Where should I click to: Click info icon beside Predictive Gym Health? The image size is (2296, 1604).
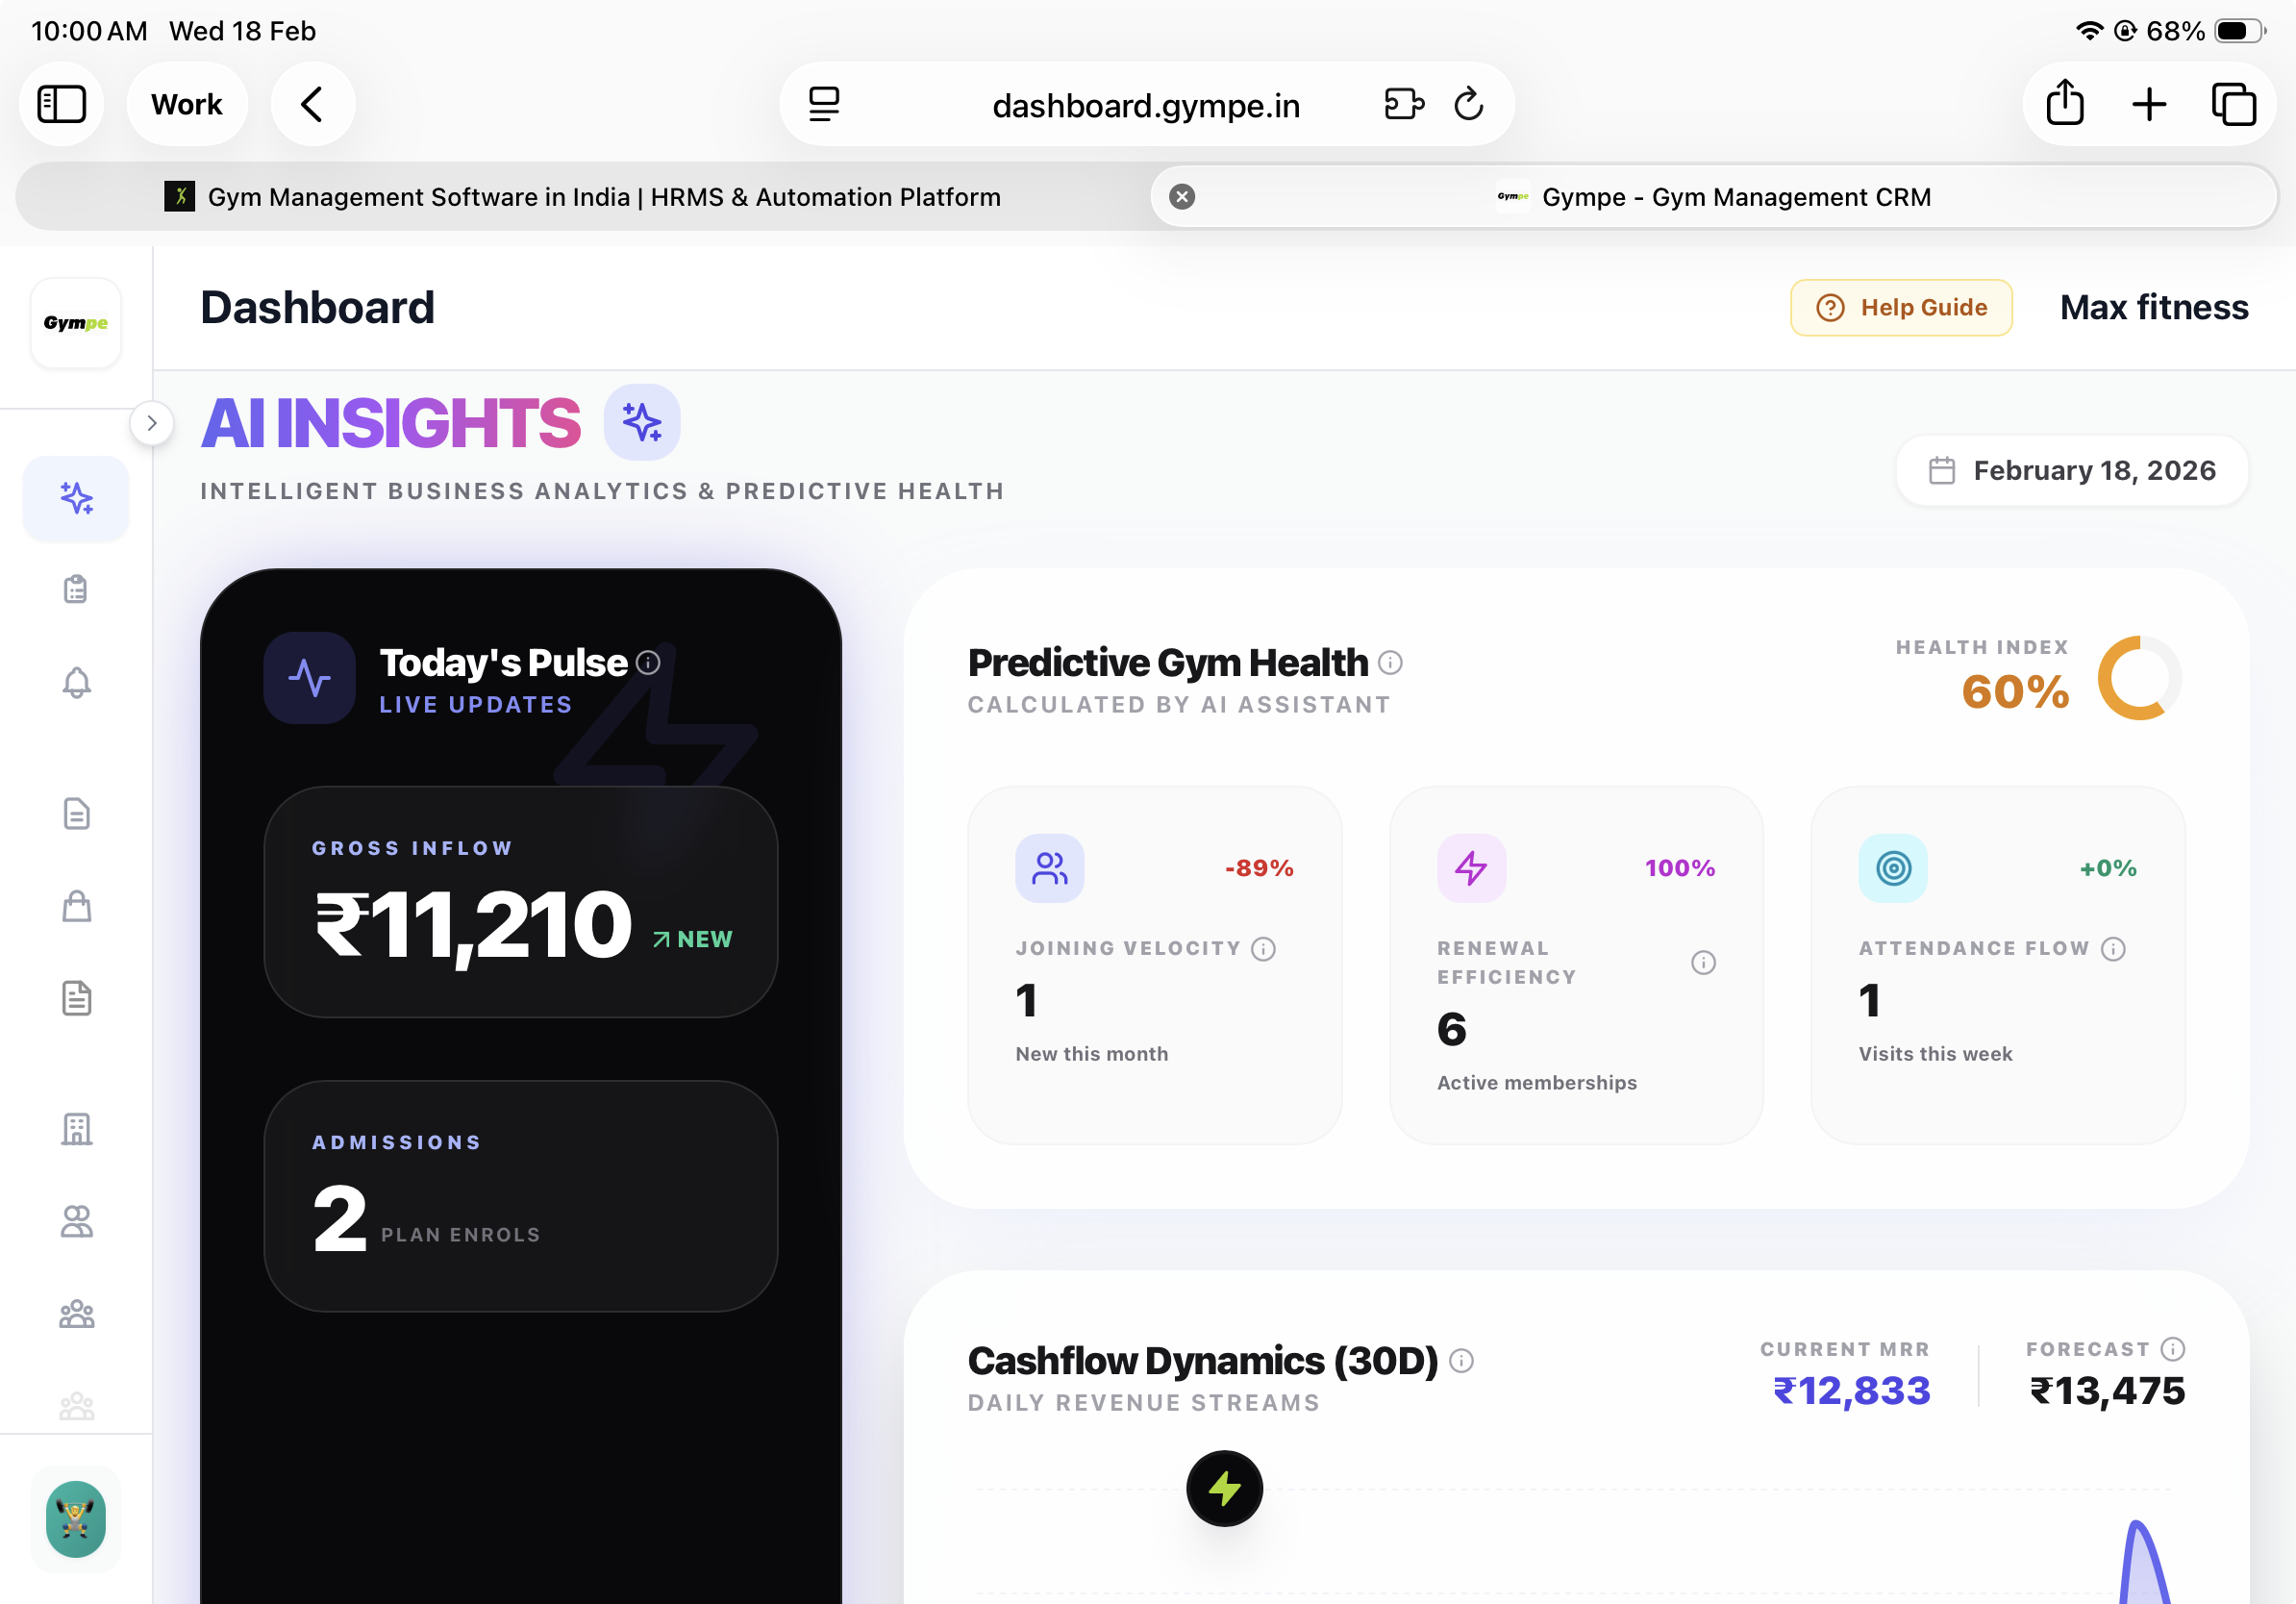pos(1390,662)
